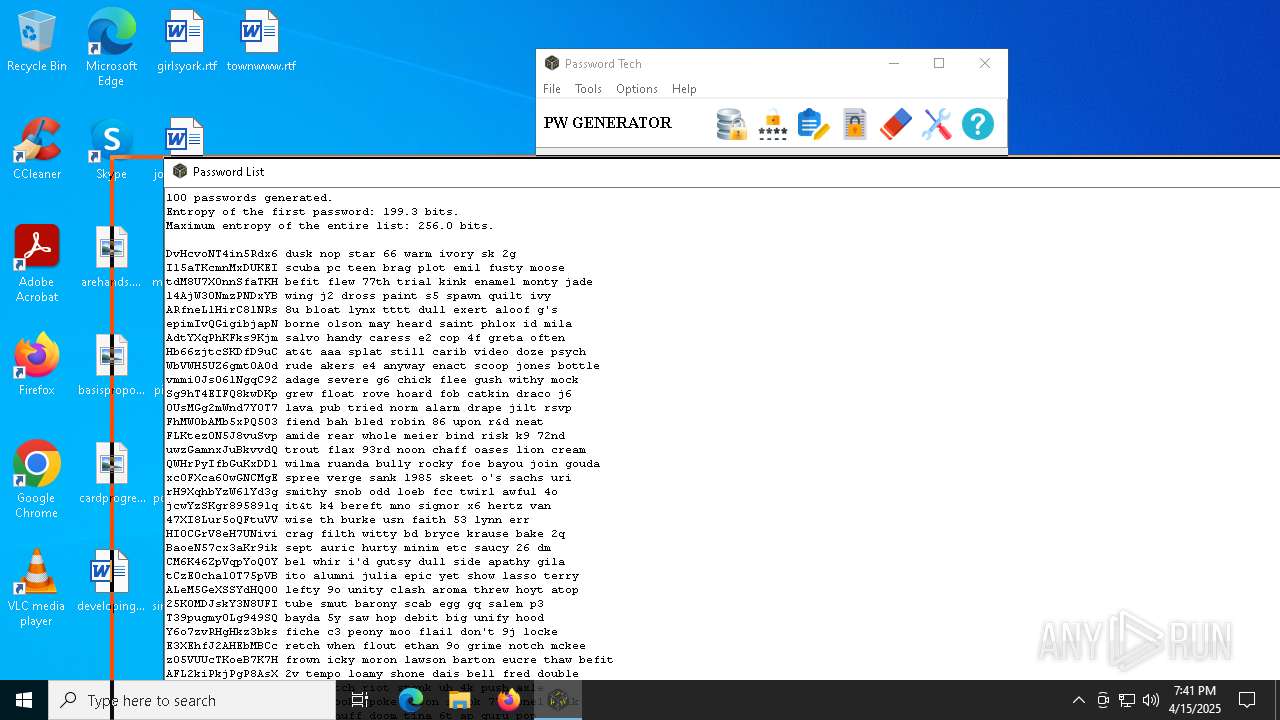Maximize the Password Tech window

tap(939, 63)
